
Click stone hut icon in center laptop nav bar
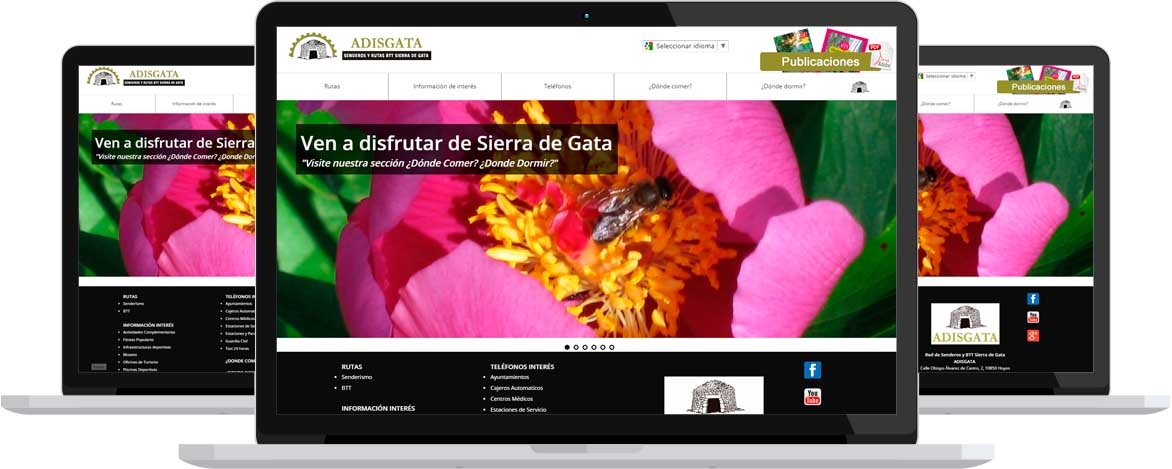[x=859, y=87]
